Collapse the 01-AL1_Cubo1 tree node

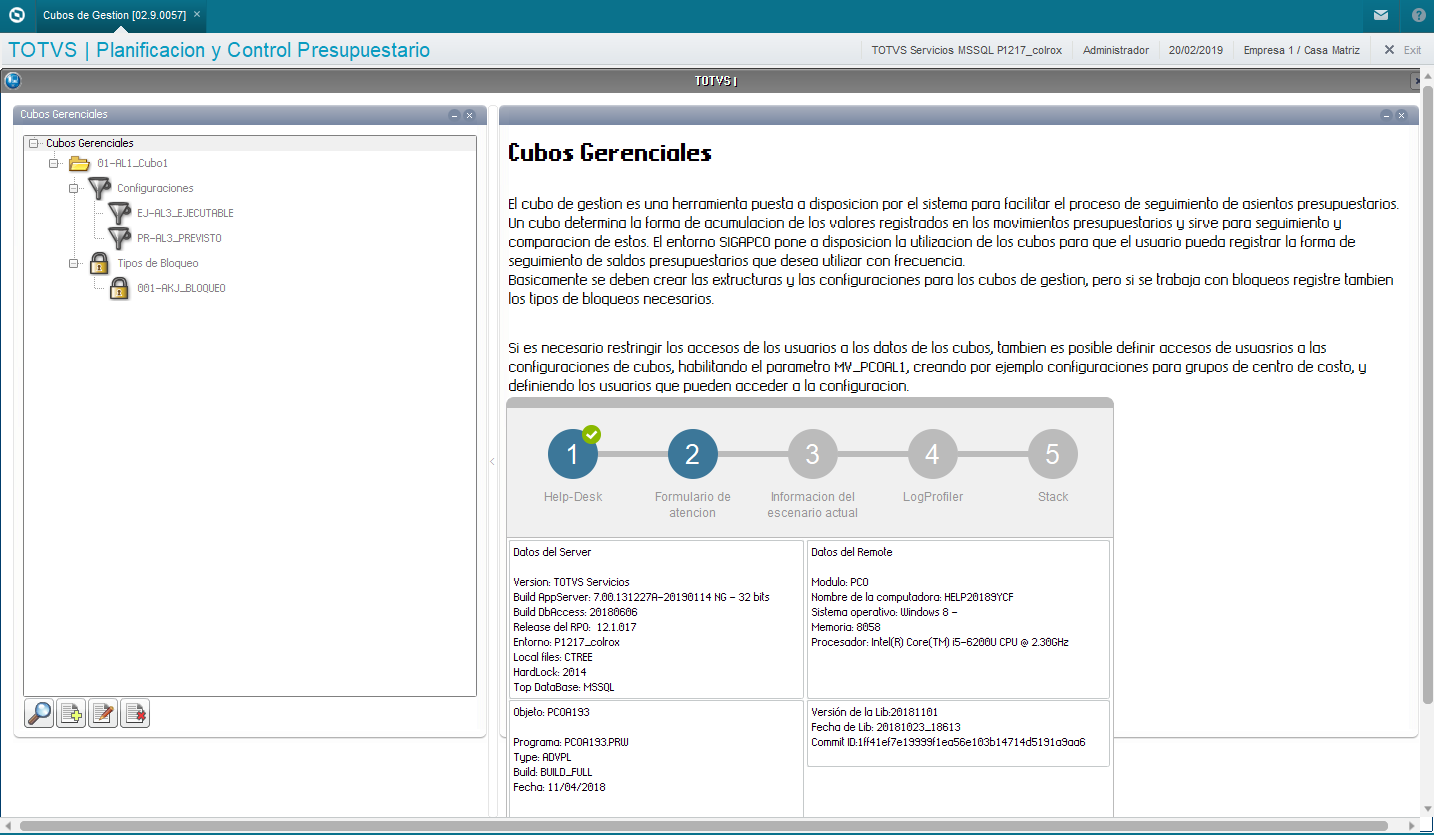(54, 163)
